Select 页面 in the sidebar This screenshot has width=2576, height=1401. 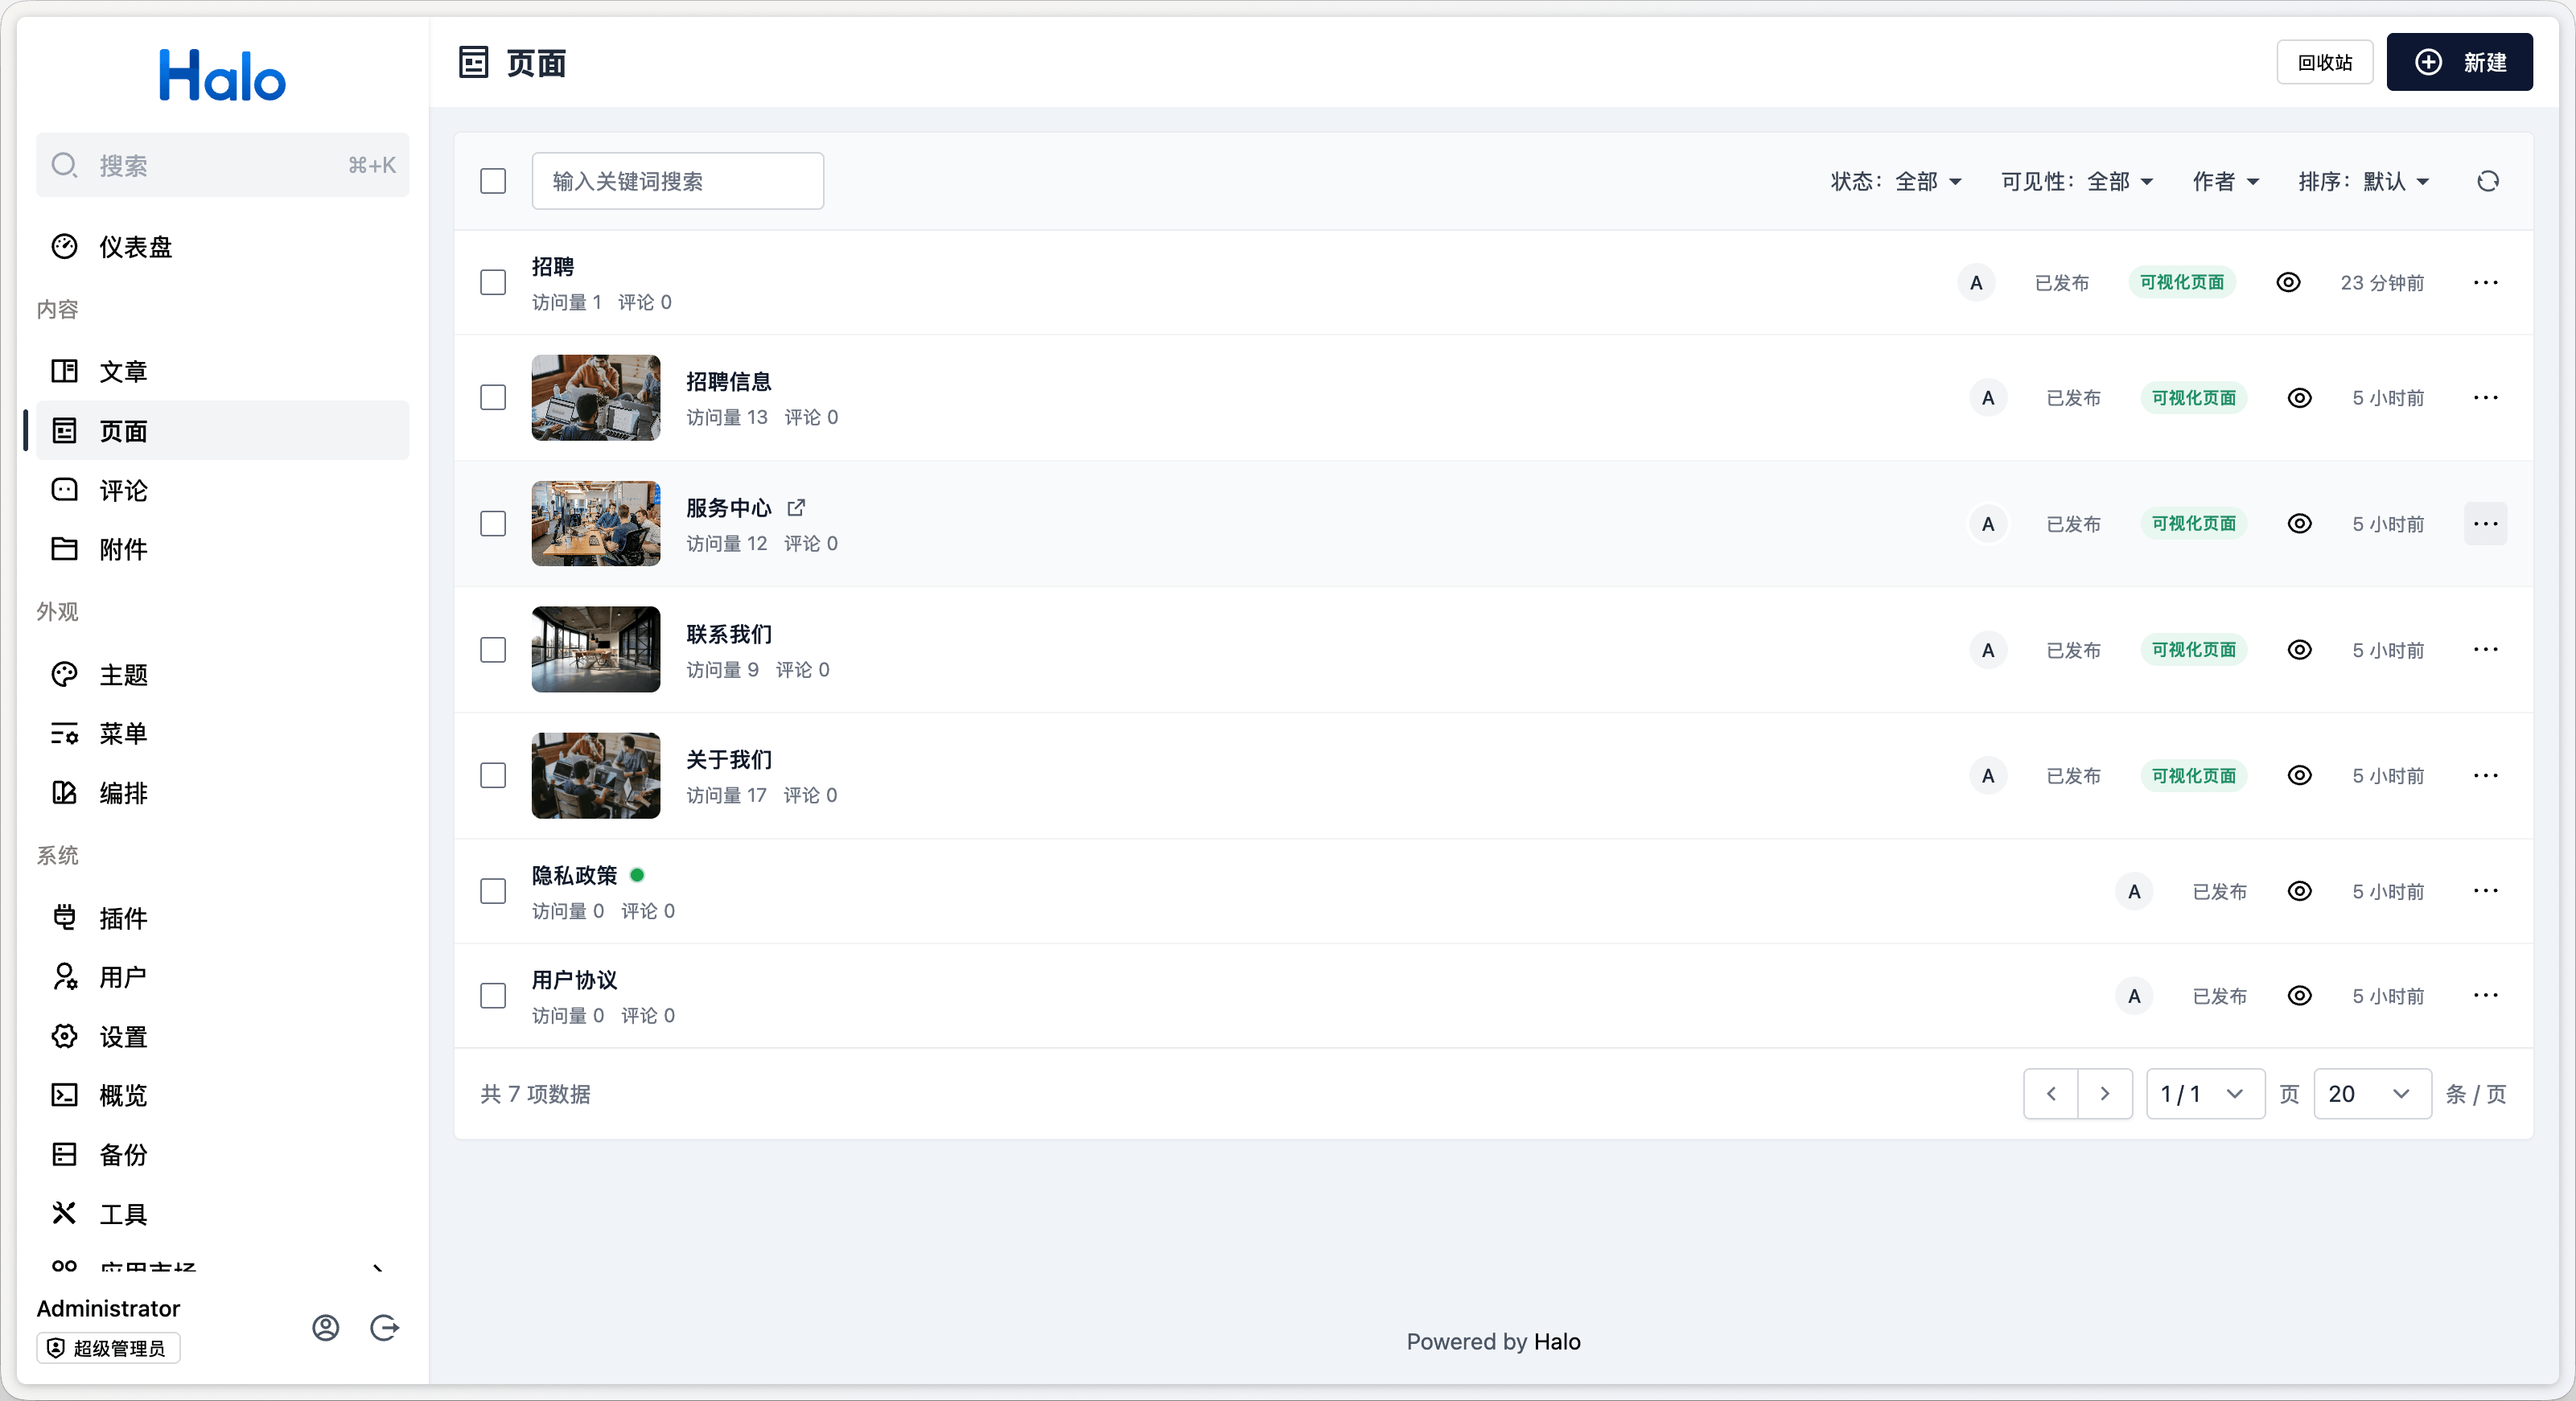point(222,431)
